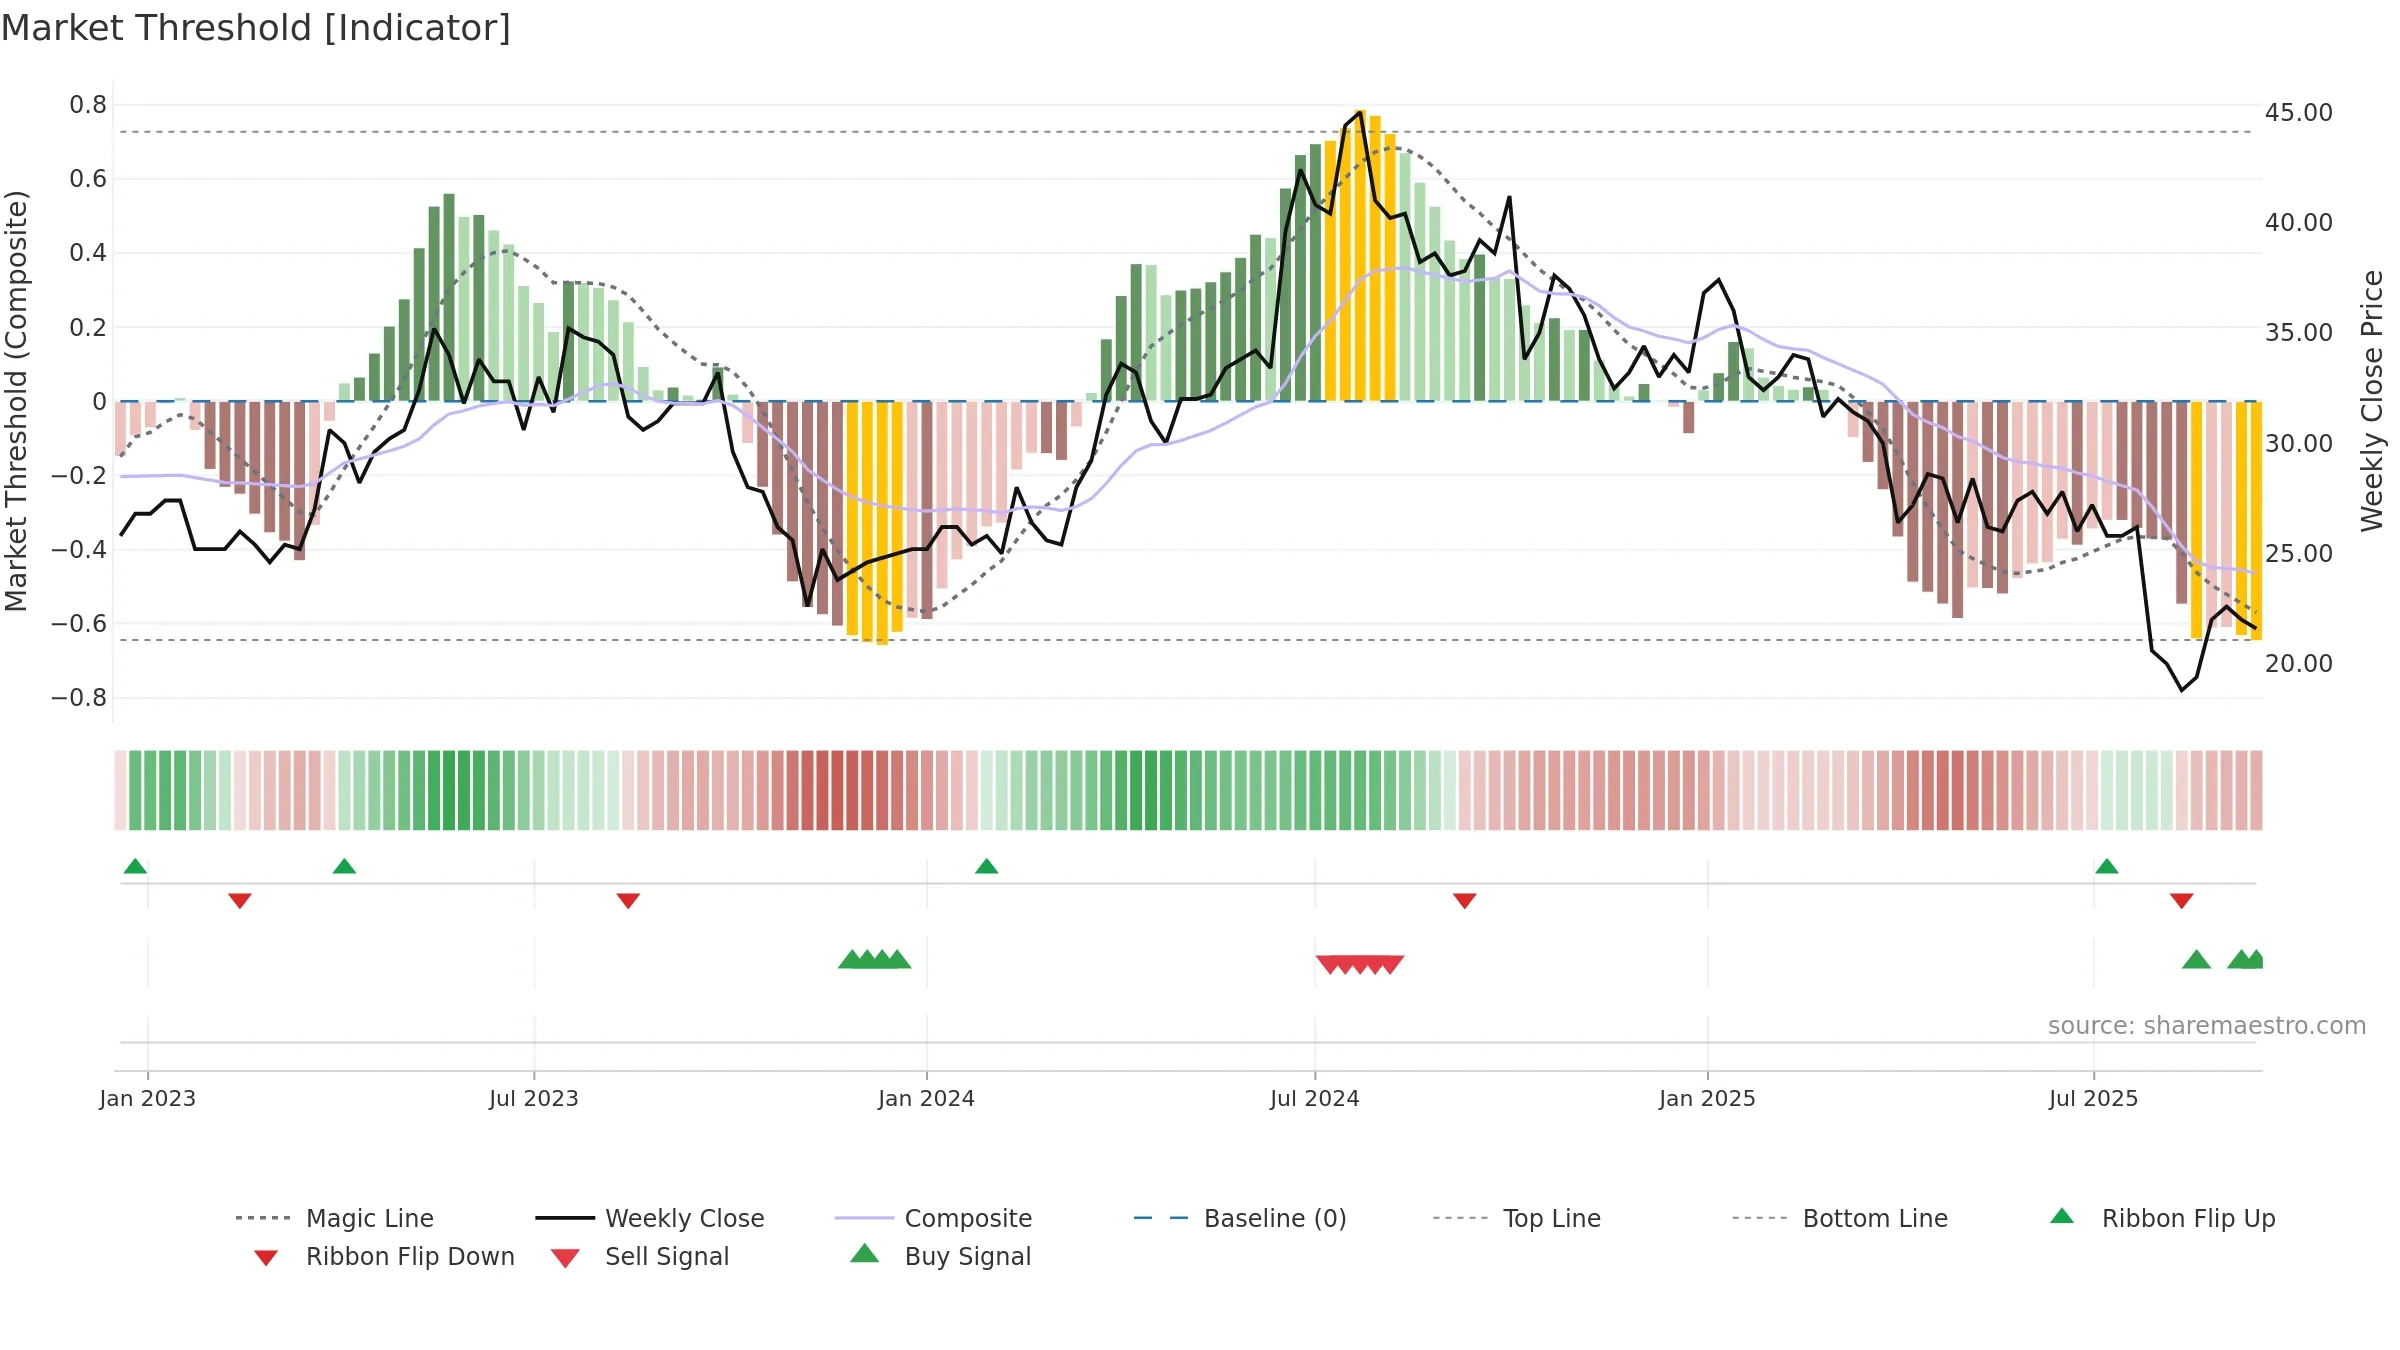This screenshot has height=1350, width=2400.
Task: Click the Market Threshold (Composite) axis title
Action: pyautogui.click(x=16, y=400)
